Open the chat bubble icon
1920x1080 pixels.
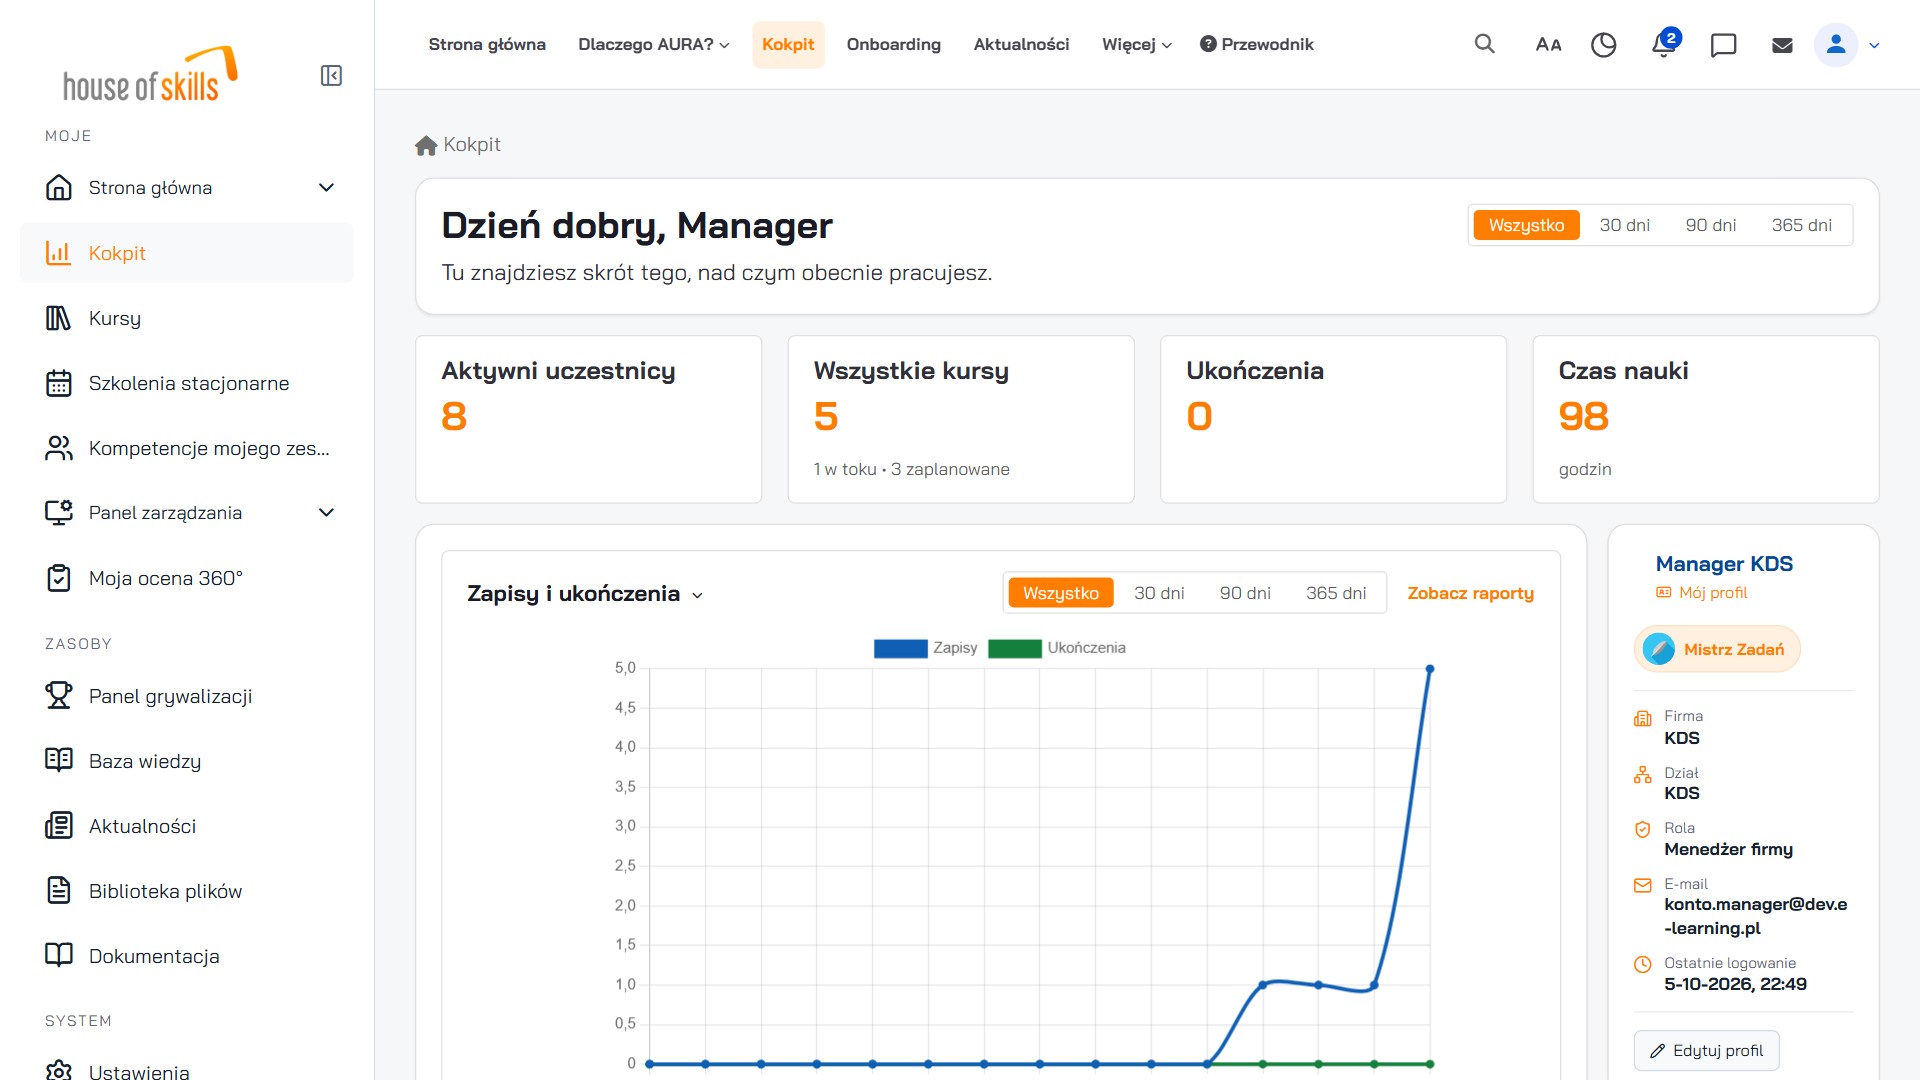[1723, 45]
